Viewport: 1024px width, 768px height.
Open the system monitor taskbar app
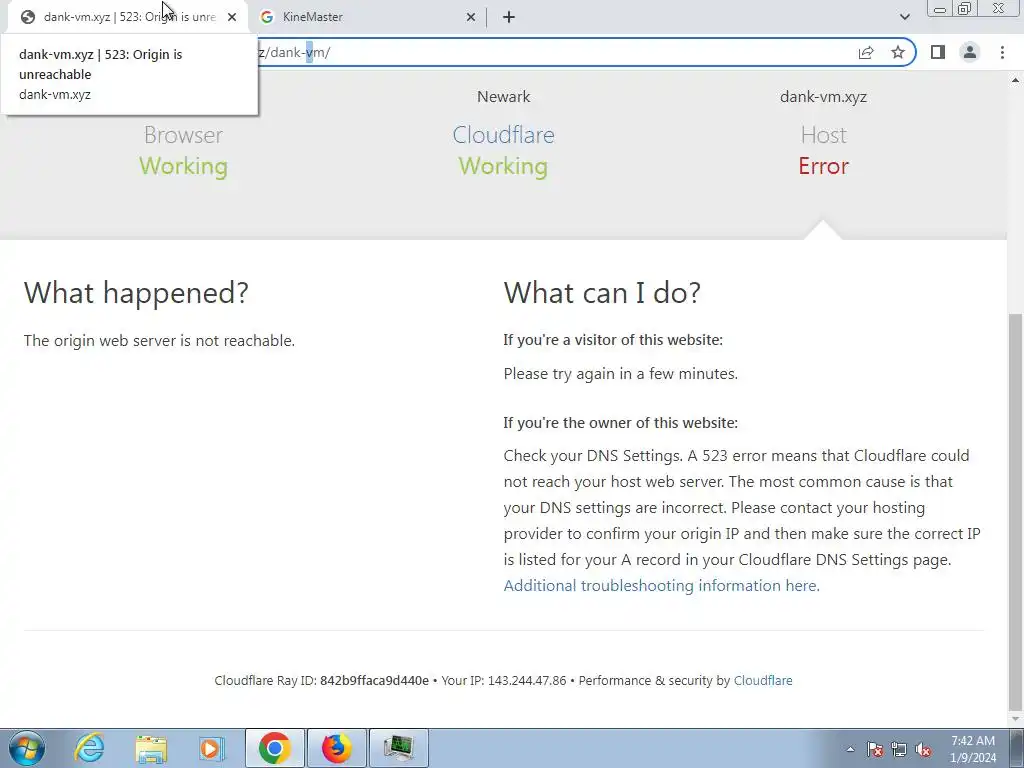click(398, 748)
